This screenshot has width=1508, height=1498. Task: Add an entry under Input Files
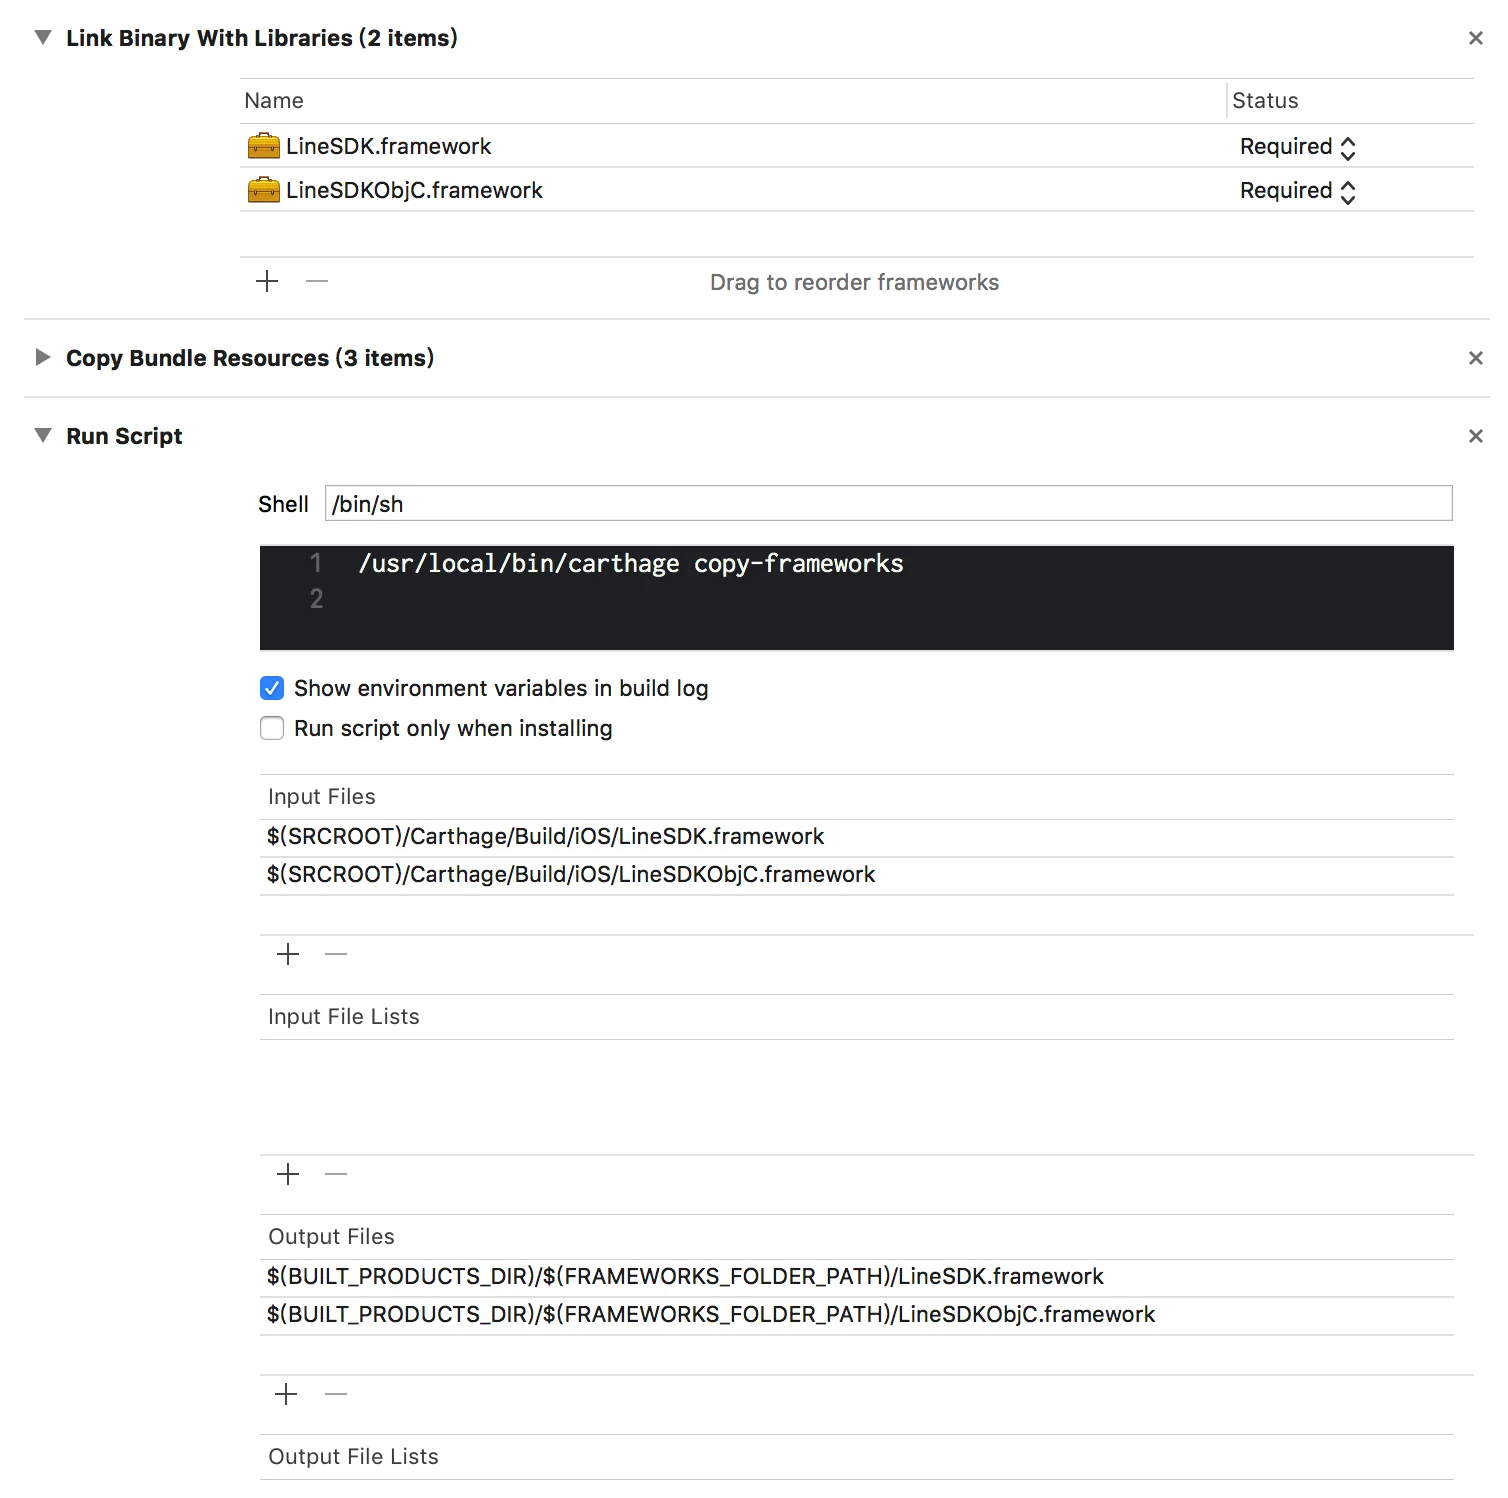pos(288,954)
